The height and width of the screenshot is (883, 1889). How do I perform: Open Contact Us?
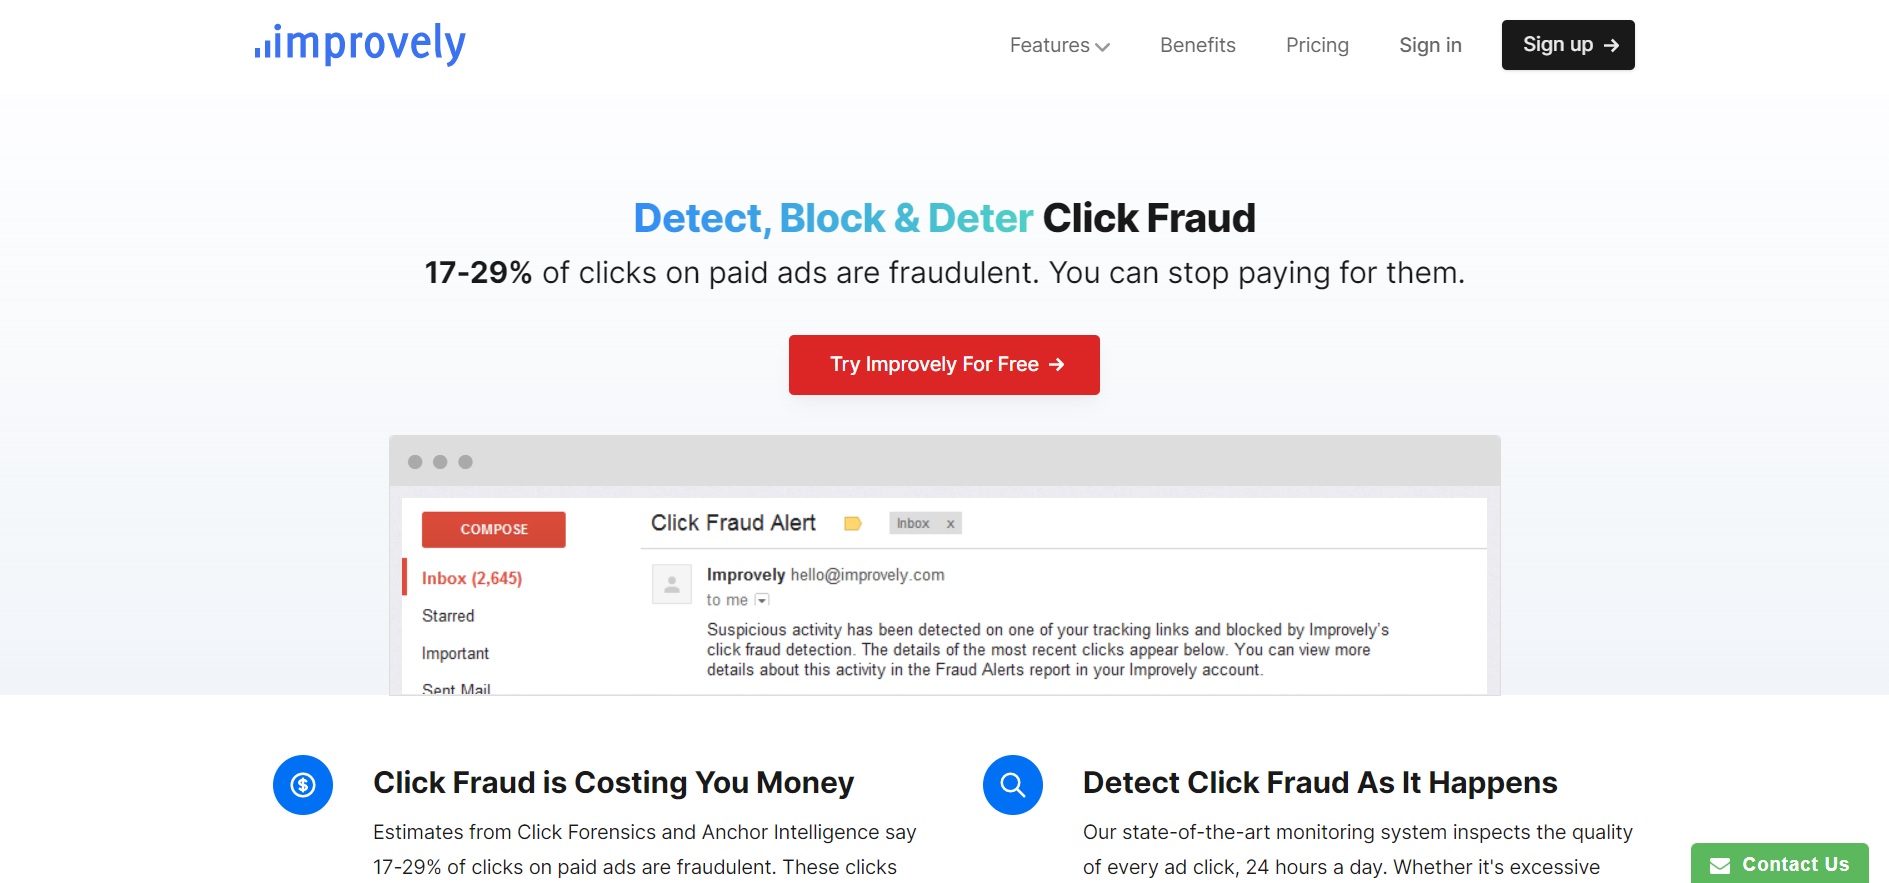click(x=1779, y=864)
